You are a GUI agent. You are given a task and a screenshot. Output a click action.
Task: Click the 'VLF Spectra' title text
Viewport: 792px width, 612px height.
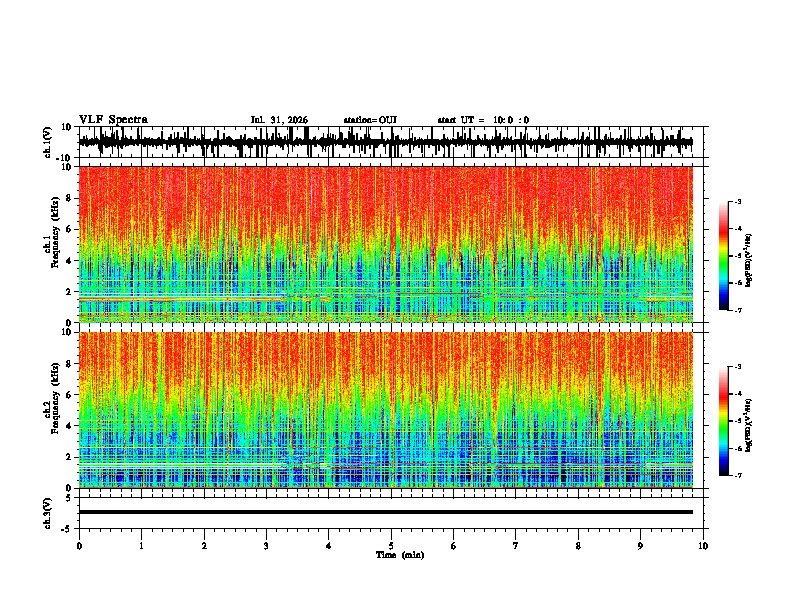(x=113, y=120)
